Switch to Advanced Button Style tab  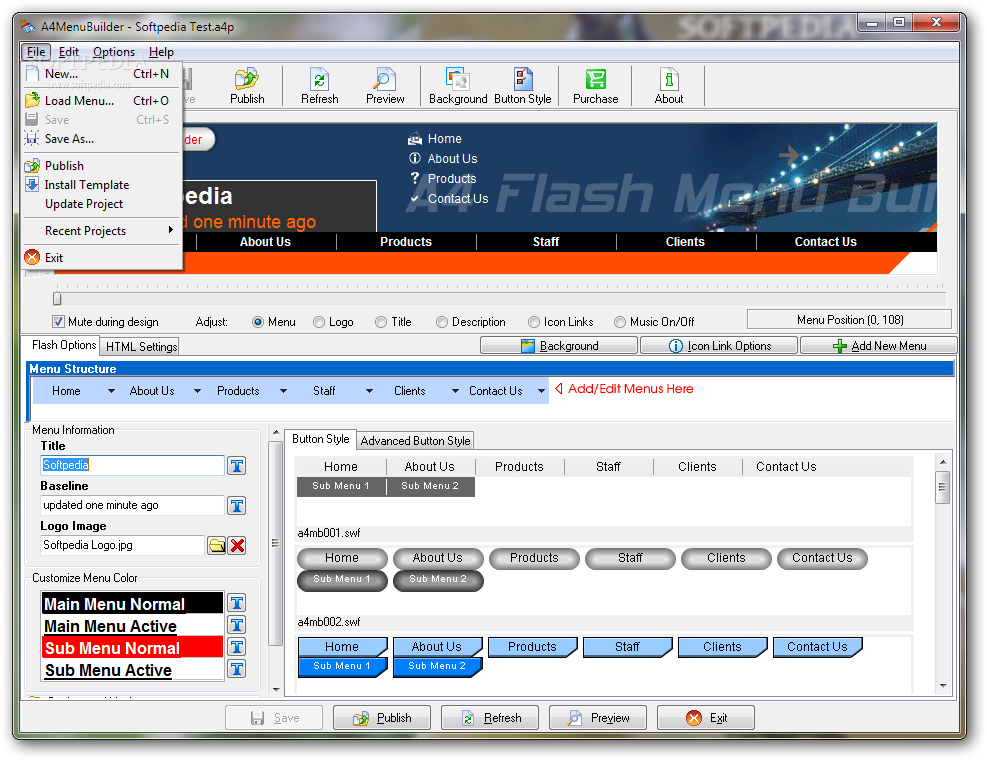click(415, 441)
